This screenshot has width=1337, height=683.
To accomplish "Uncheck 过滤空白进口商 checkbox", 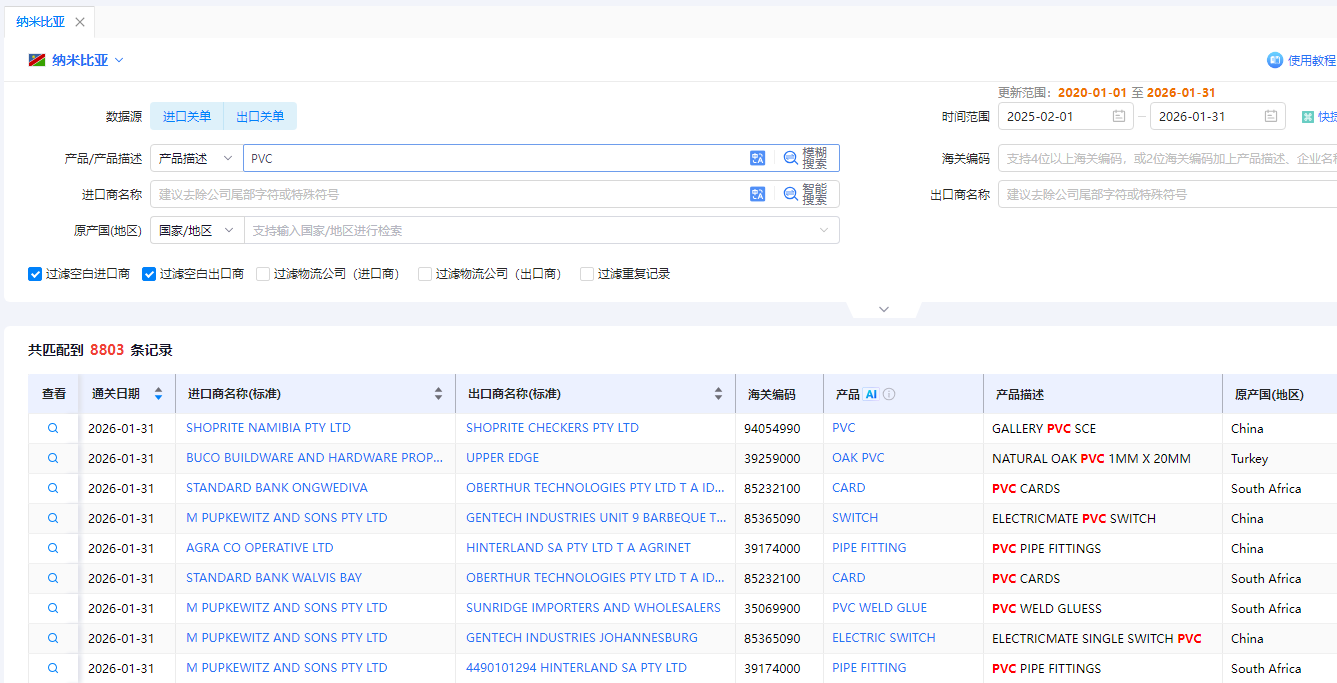I will 35,274.
